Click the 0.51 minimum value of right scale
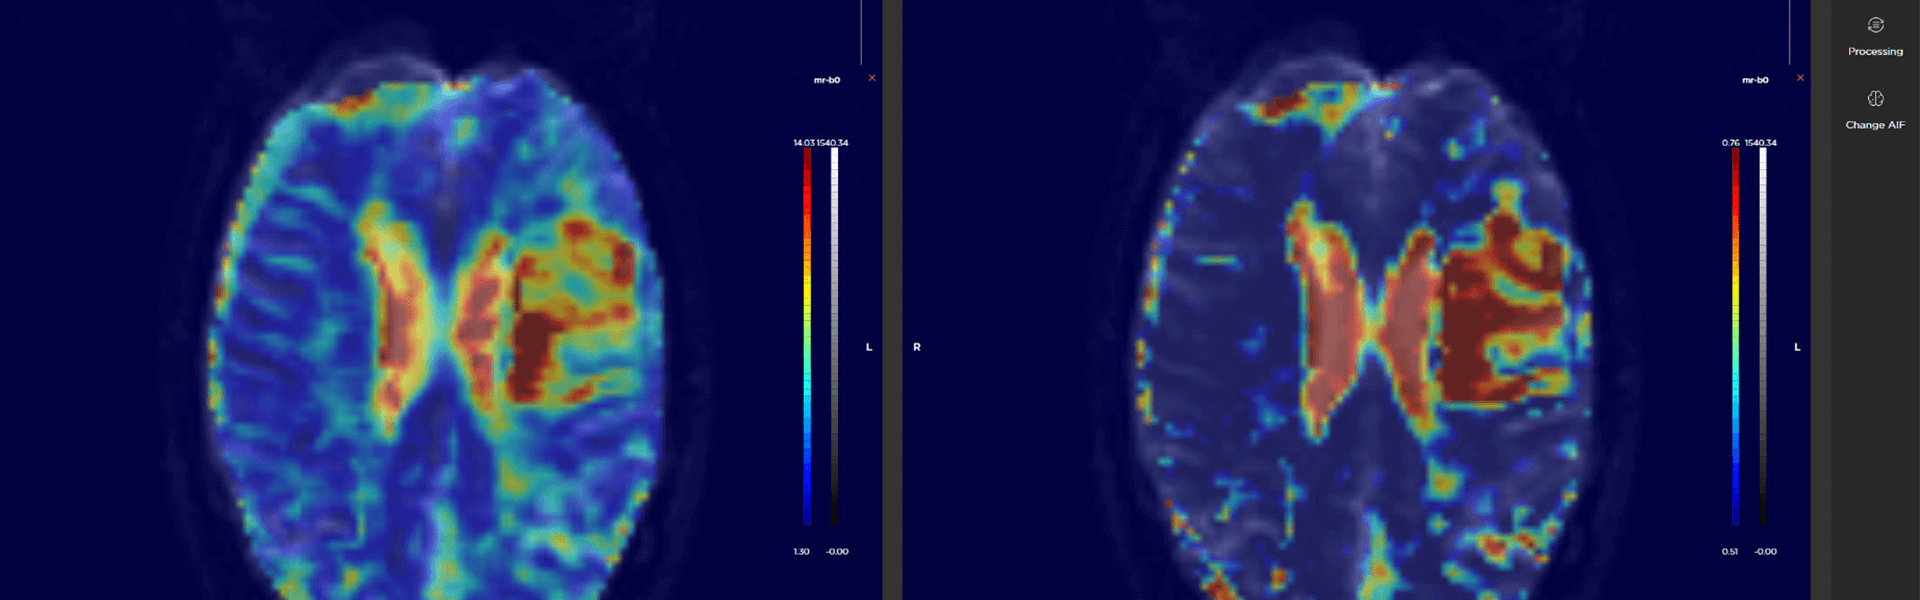The width and height of the screenshot is (1920, 600). tap(1729, 552)
